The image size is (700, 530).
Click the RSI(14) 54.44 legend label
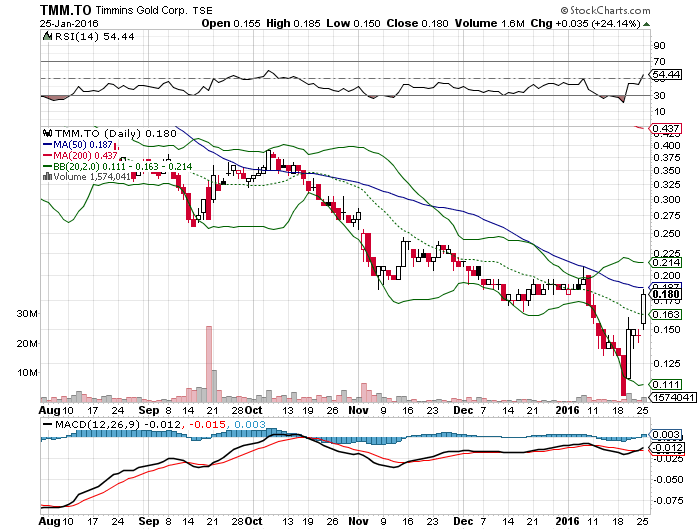click(94, 37)
